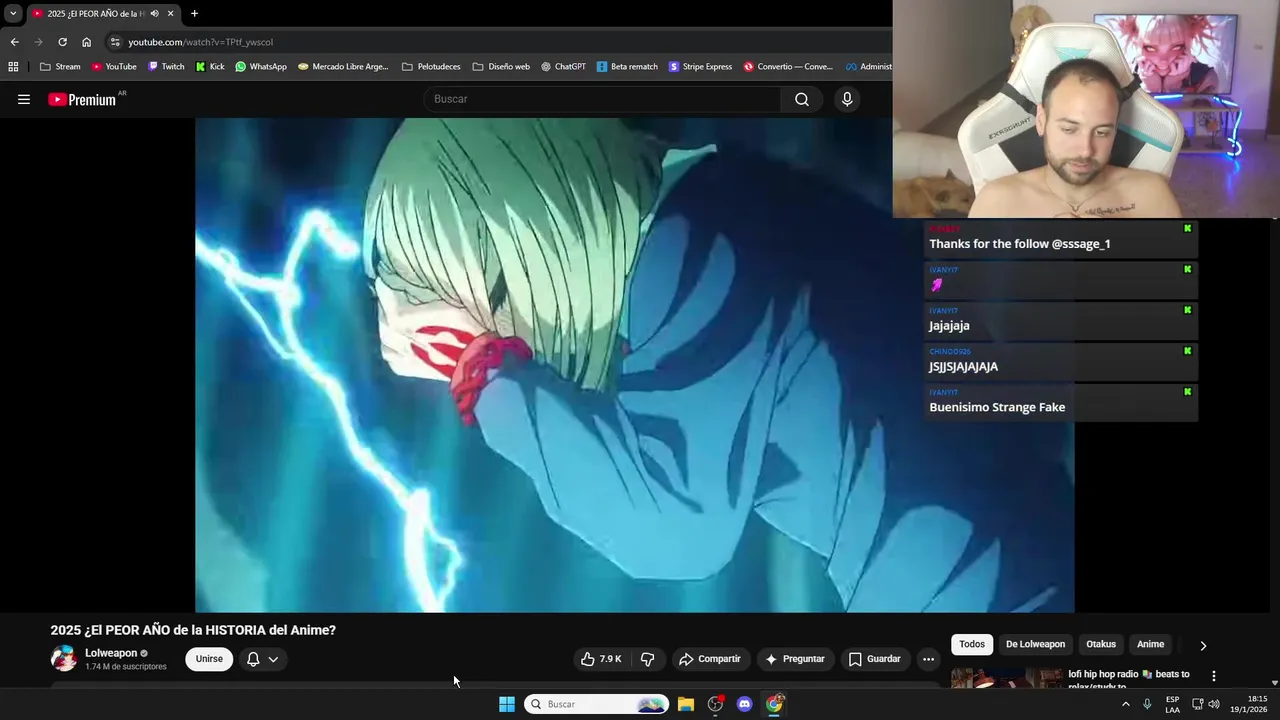Screen dimensions: 1280x720
Task: Focus the YouTube Buscar search field
Action: click(x=603, y=99)
